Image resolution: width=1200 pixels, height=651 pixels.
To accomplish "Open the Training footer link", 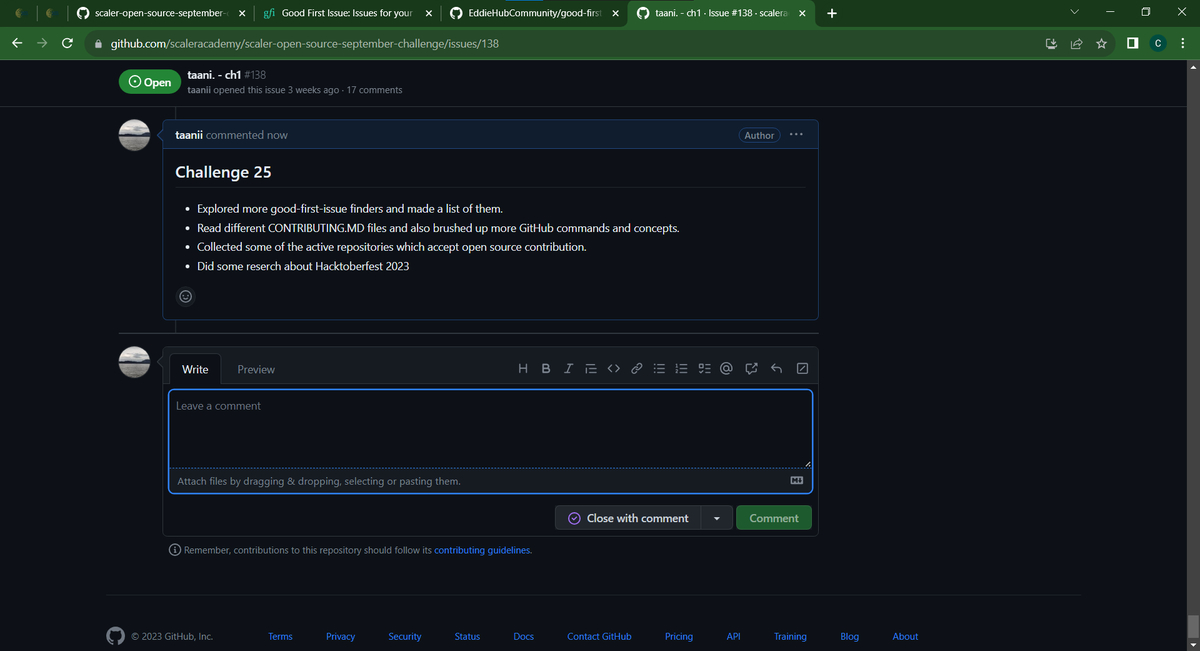I will pyautogui.click(x=790, y=636).
